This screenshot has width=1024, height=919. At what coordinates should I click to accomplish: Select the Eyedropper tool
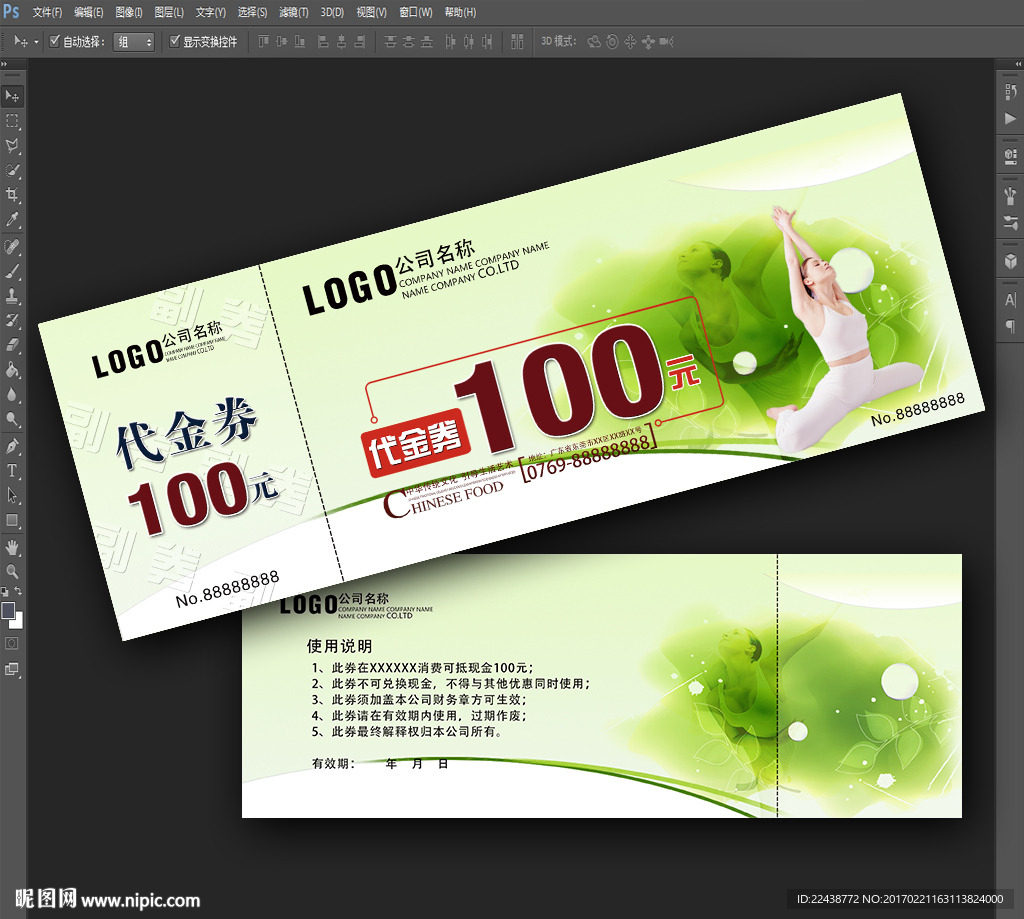pyautogui.click(x=12, y=220)
